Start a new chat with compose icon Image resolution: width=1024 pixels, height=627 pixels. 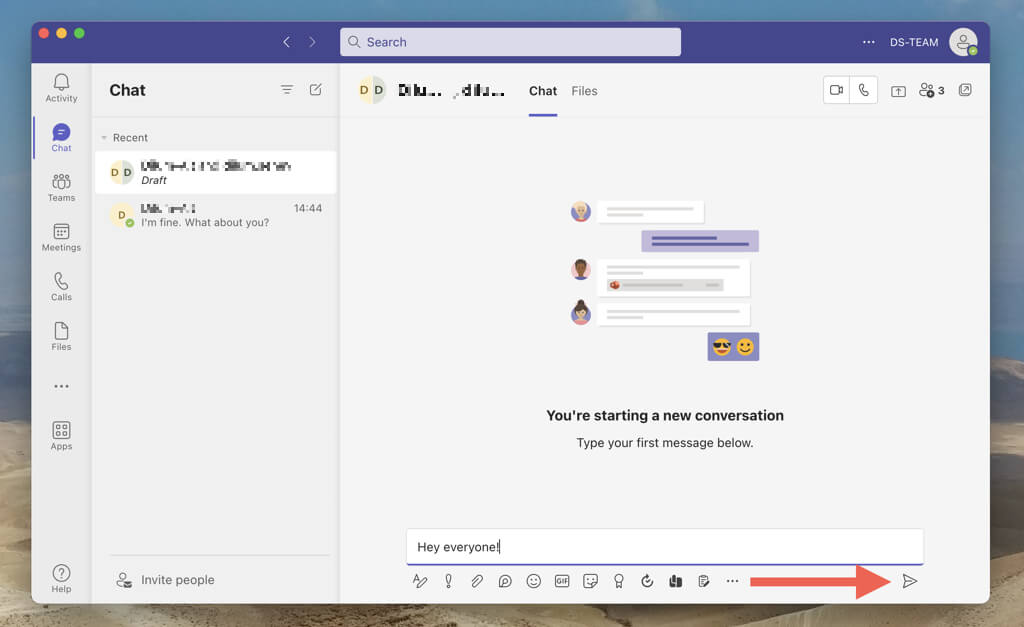315,89
